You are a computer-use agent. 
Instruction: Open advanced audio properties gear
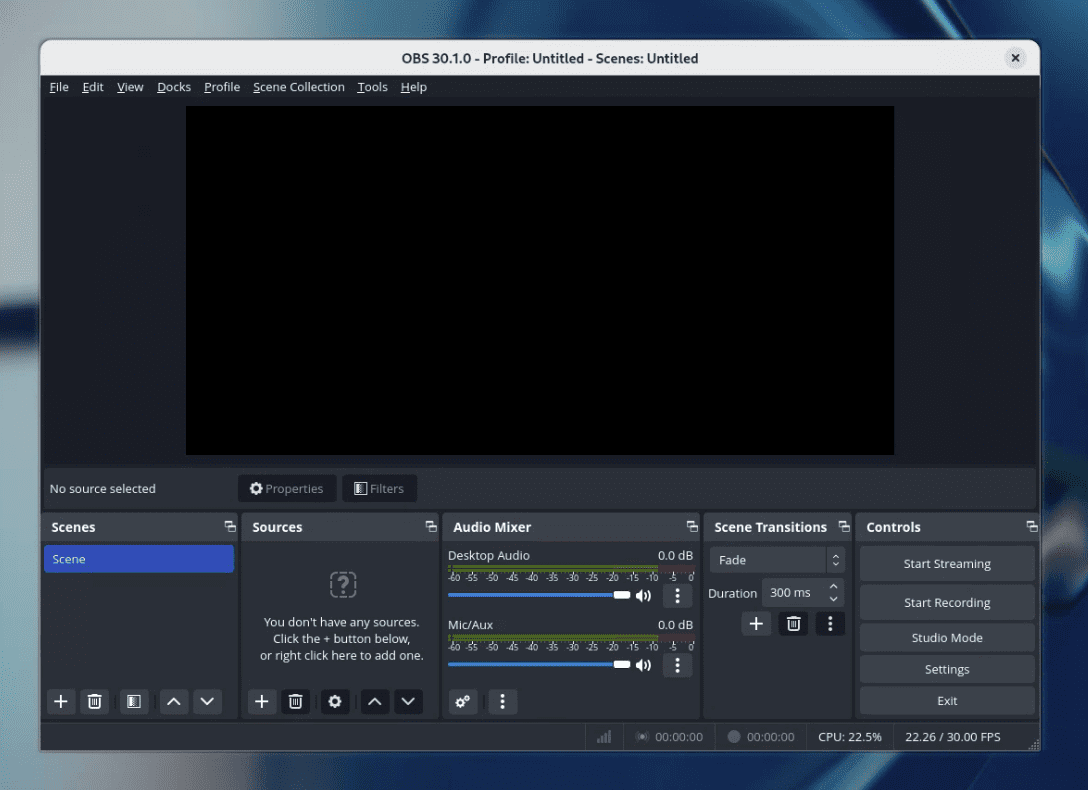click(462, 701)
